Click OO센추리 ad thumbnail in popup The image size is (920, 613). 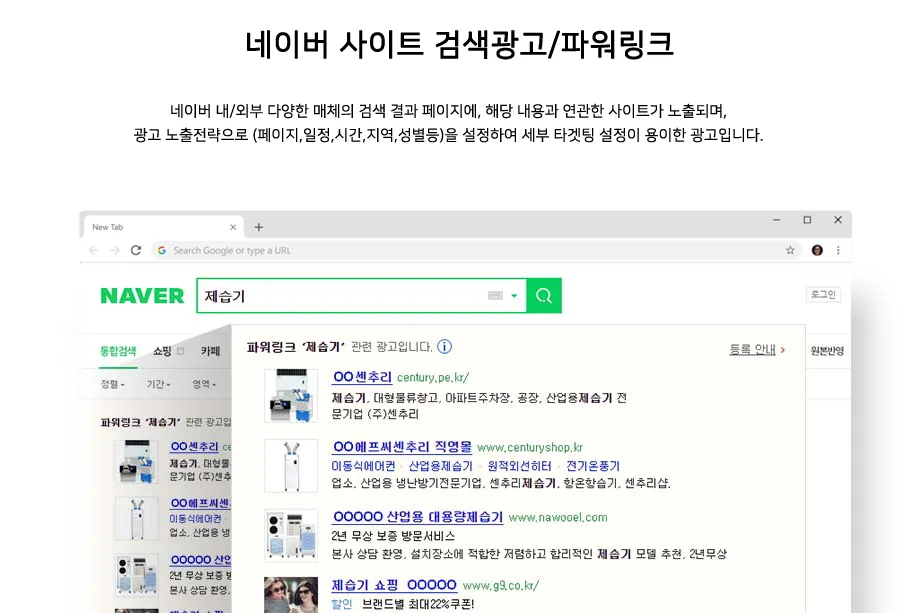291,396
